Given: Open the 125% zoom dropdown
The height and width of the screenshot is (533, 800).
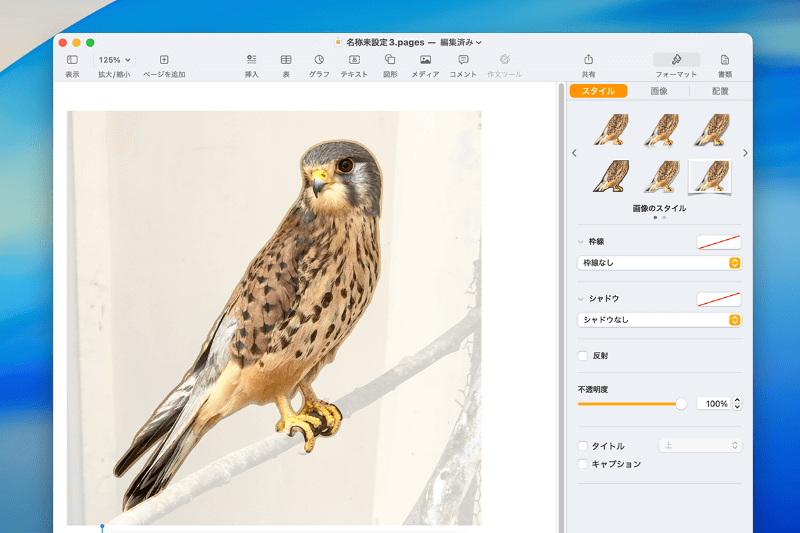Looking at the screenshot, I should [114, 60].
